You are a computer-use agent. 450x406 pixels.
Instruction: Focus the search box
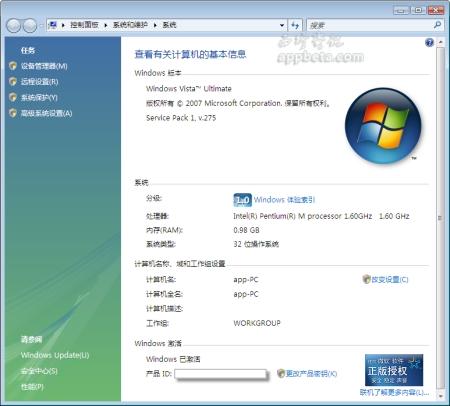pos(370,25)
